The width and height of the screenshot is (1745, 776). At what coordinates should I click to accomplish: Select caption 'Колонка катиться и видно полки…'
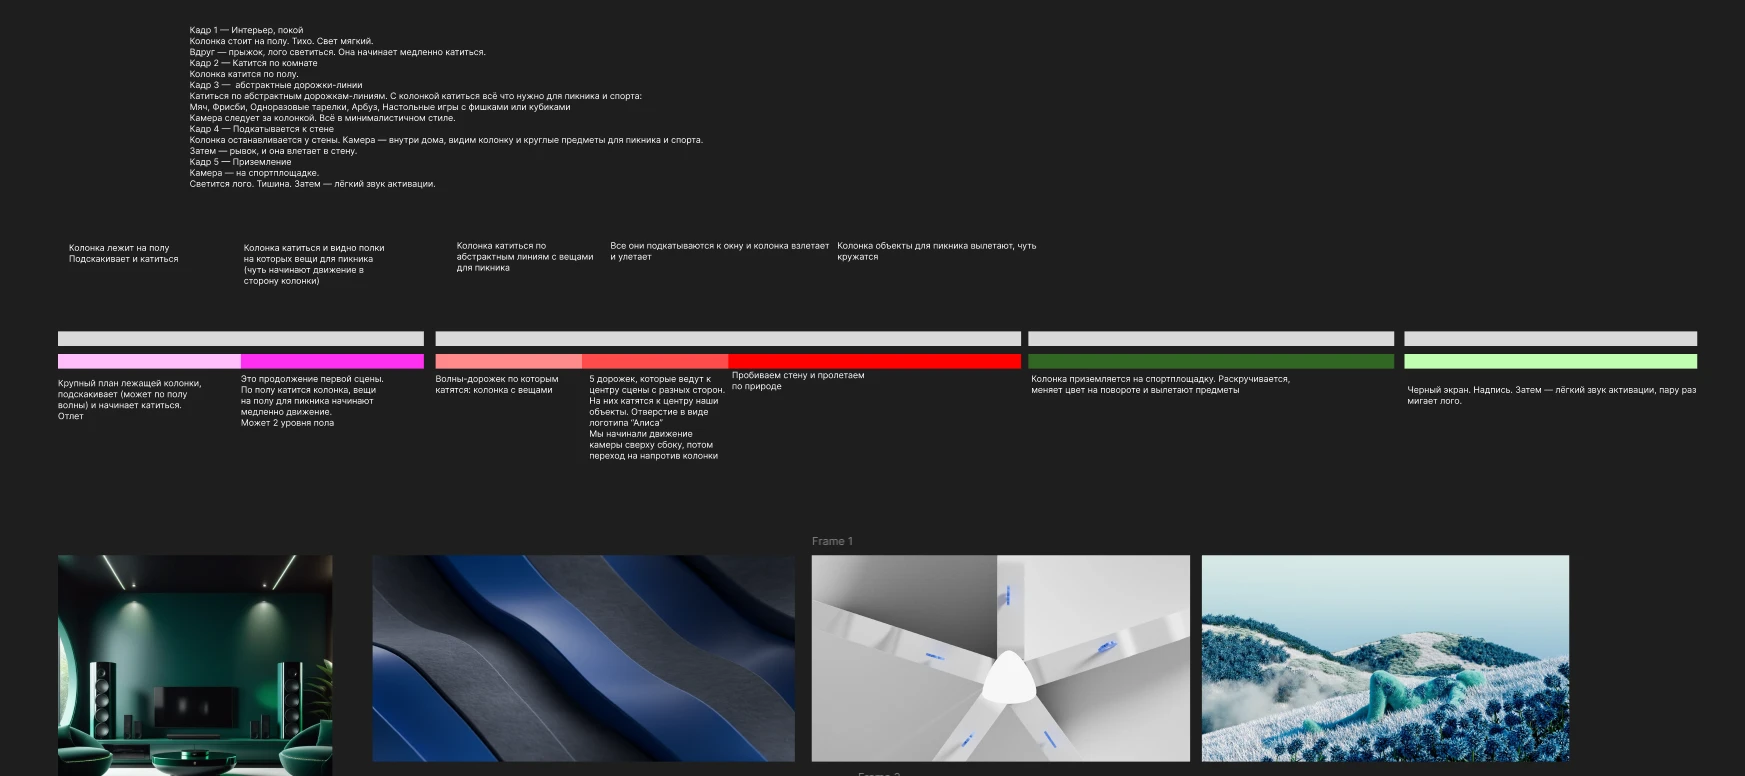click(314, 264)
